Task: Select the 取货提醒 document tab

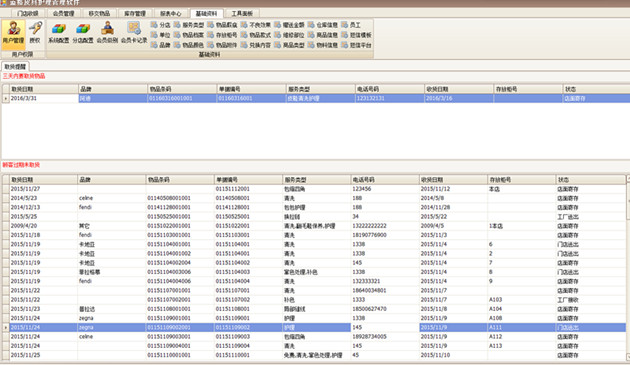Action: pos(15,66)
